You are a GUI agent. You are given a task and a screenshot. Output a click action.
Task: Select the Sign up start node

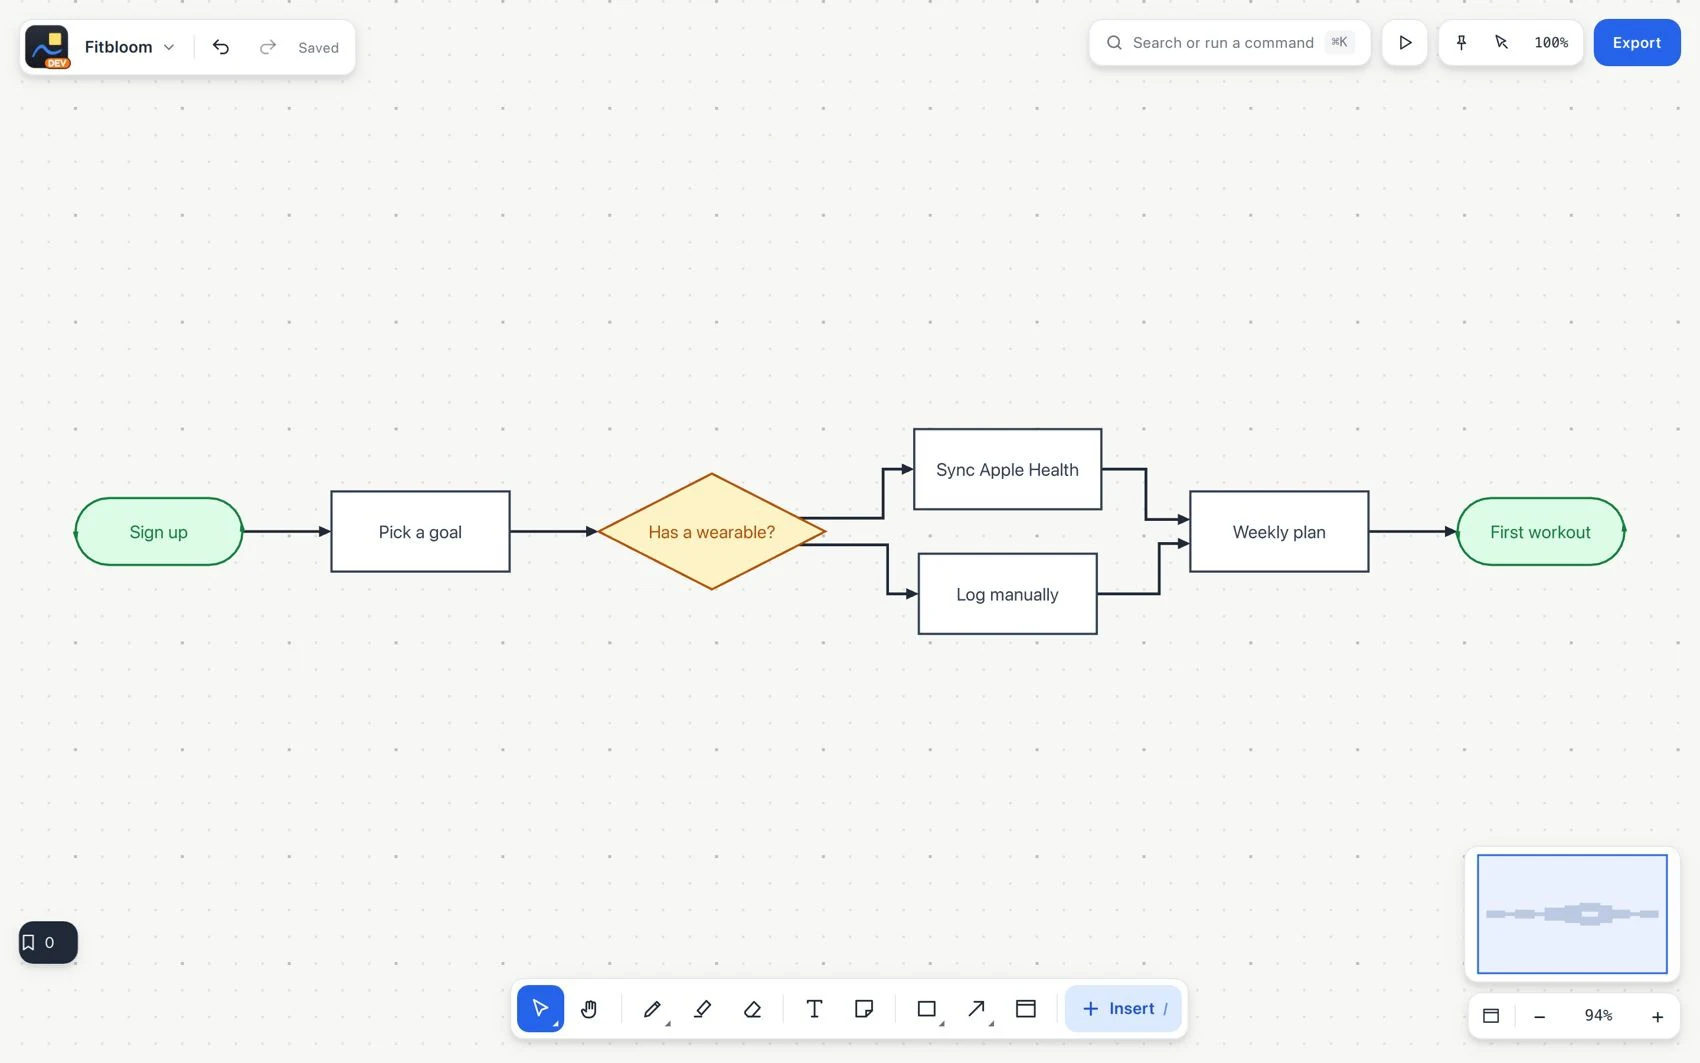[159, 532]
